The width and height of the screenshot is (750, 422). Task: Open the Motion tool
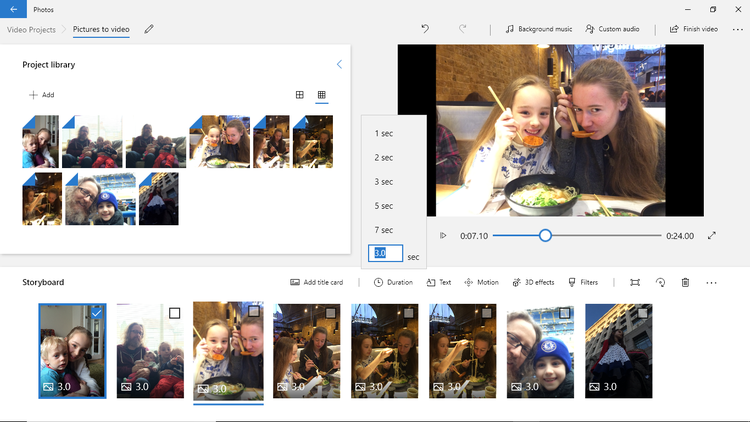coord(481,282)
